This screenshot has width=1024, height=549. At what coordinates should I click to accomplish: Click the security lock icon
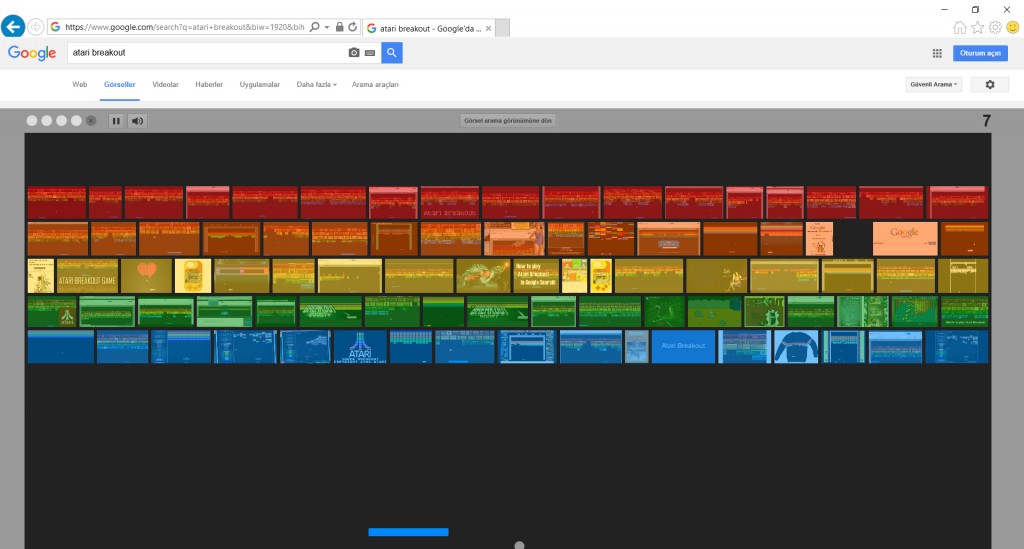click(340, 27)
